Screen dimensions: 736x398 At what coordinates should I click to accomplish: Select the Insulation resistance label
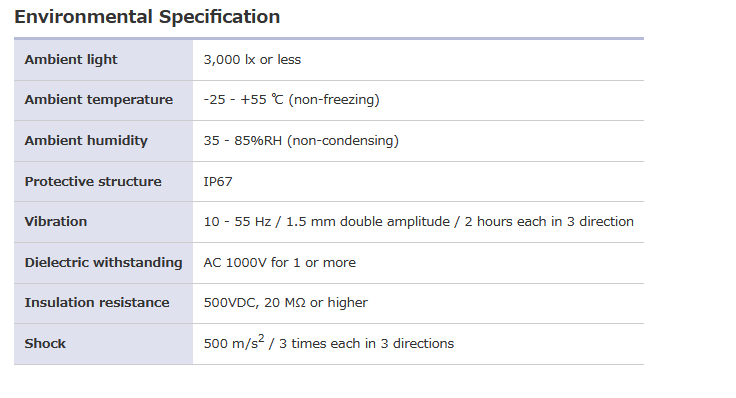97,303
